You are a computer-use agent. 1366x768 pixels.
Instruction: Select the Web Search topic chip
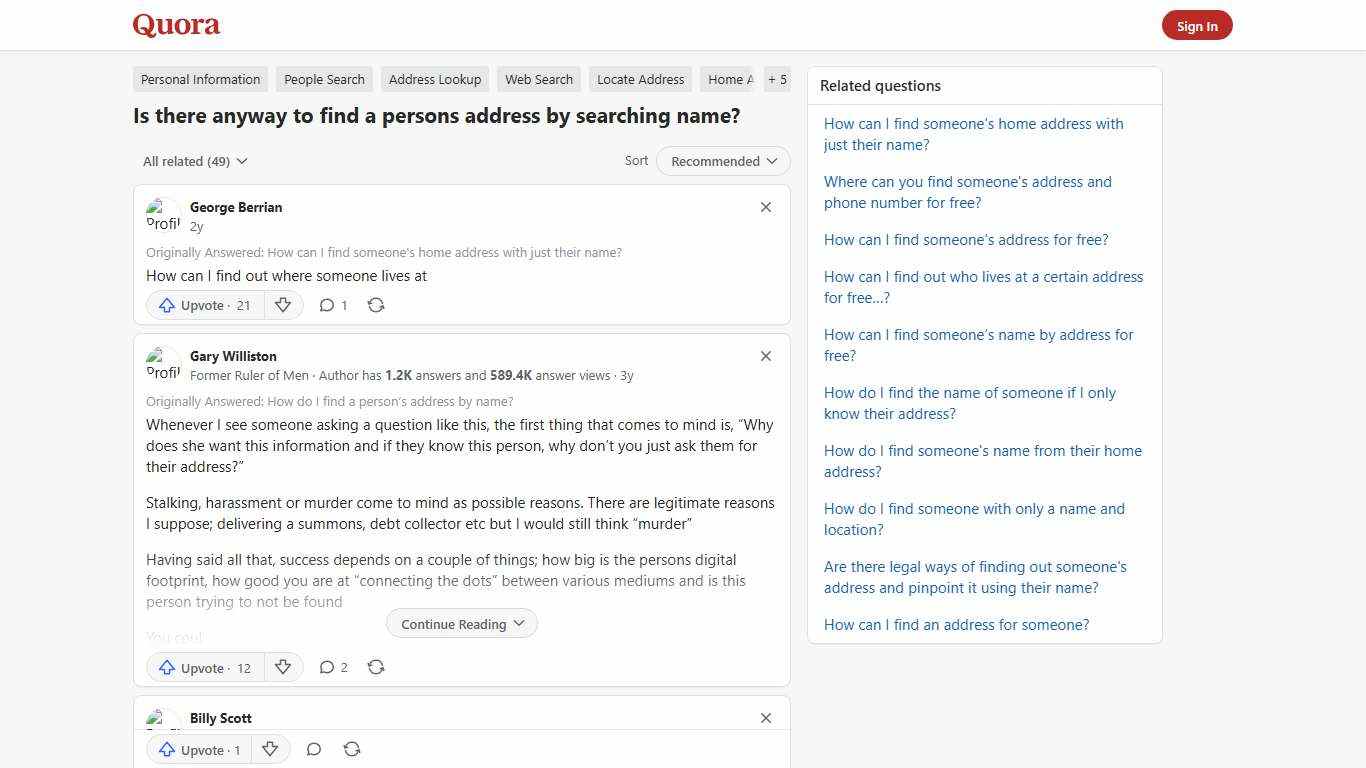pos(539,79)
